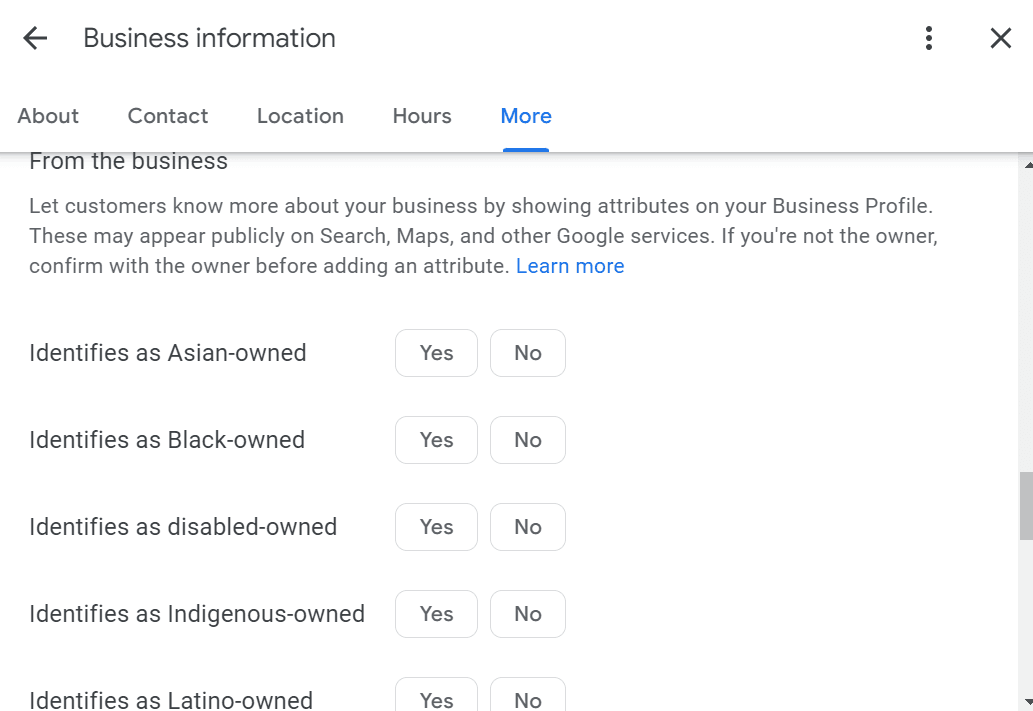The height and width of the screenshot is (711, 1033).
Task: Decline the Black-owned attribute
Action: [x=527, y=440]
